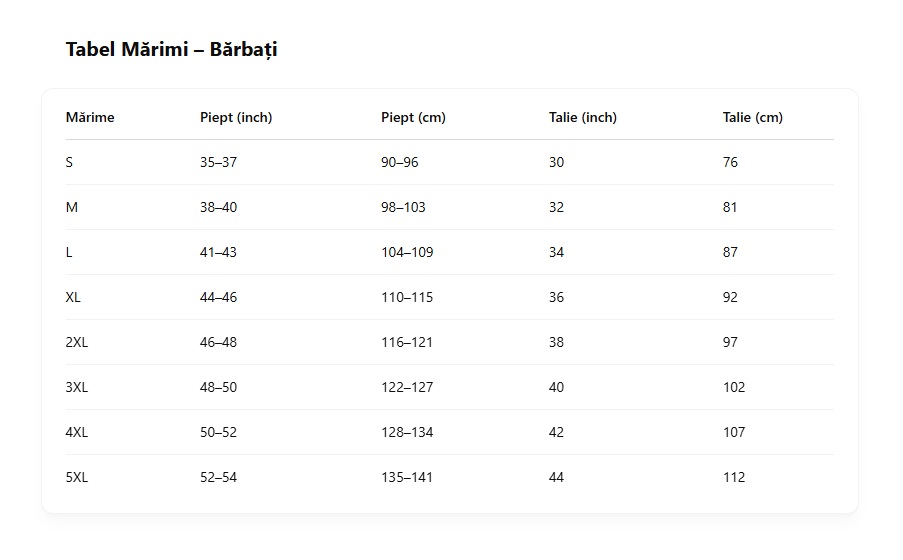
Task: Select the Mărime column header
Action: [x=90, y=117]
